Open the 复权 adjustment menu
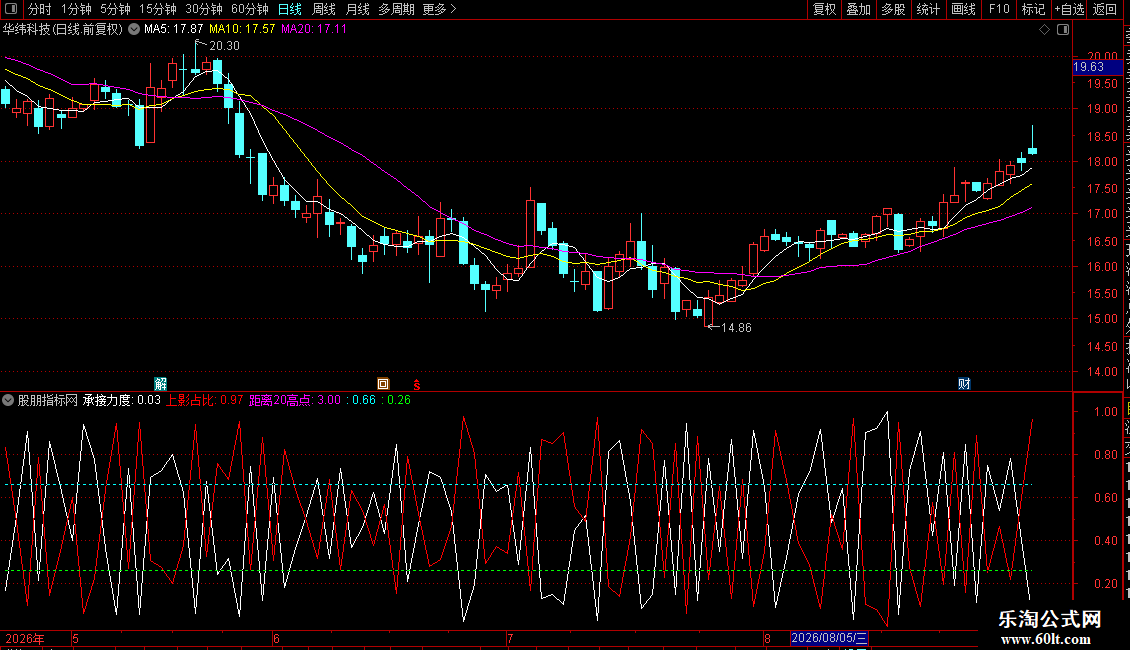This screenshot has height=650, width=1130. tap(824, 9)
